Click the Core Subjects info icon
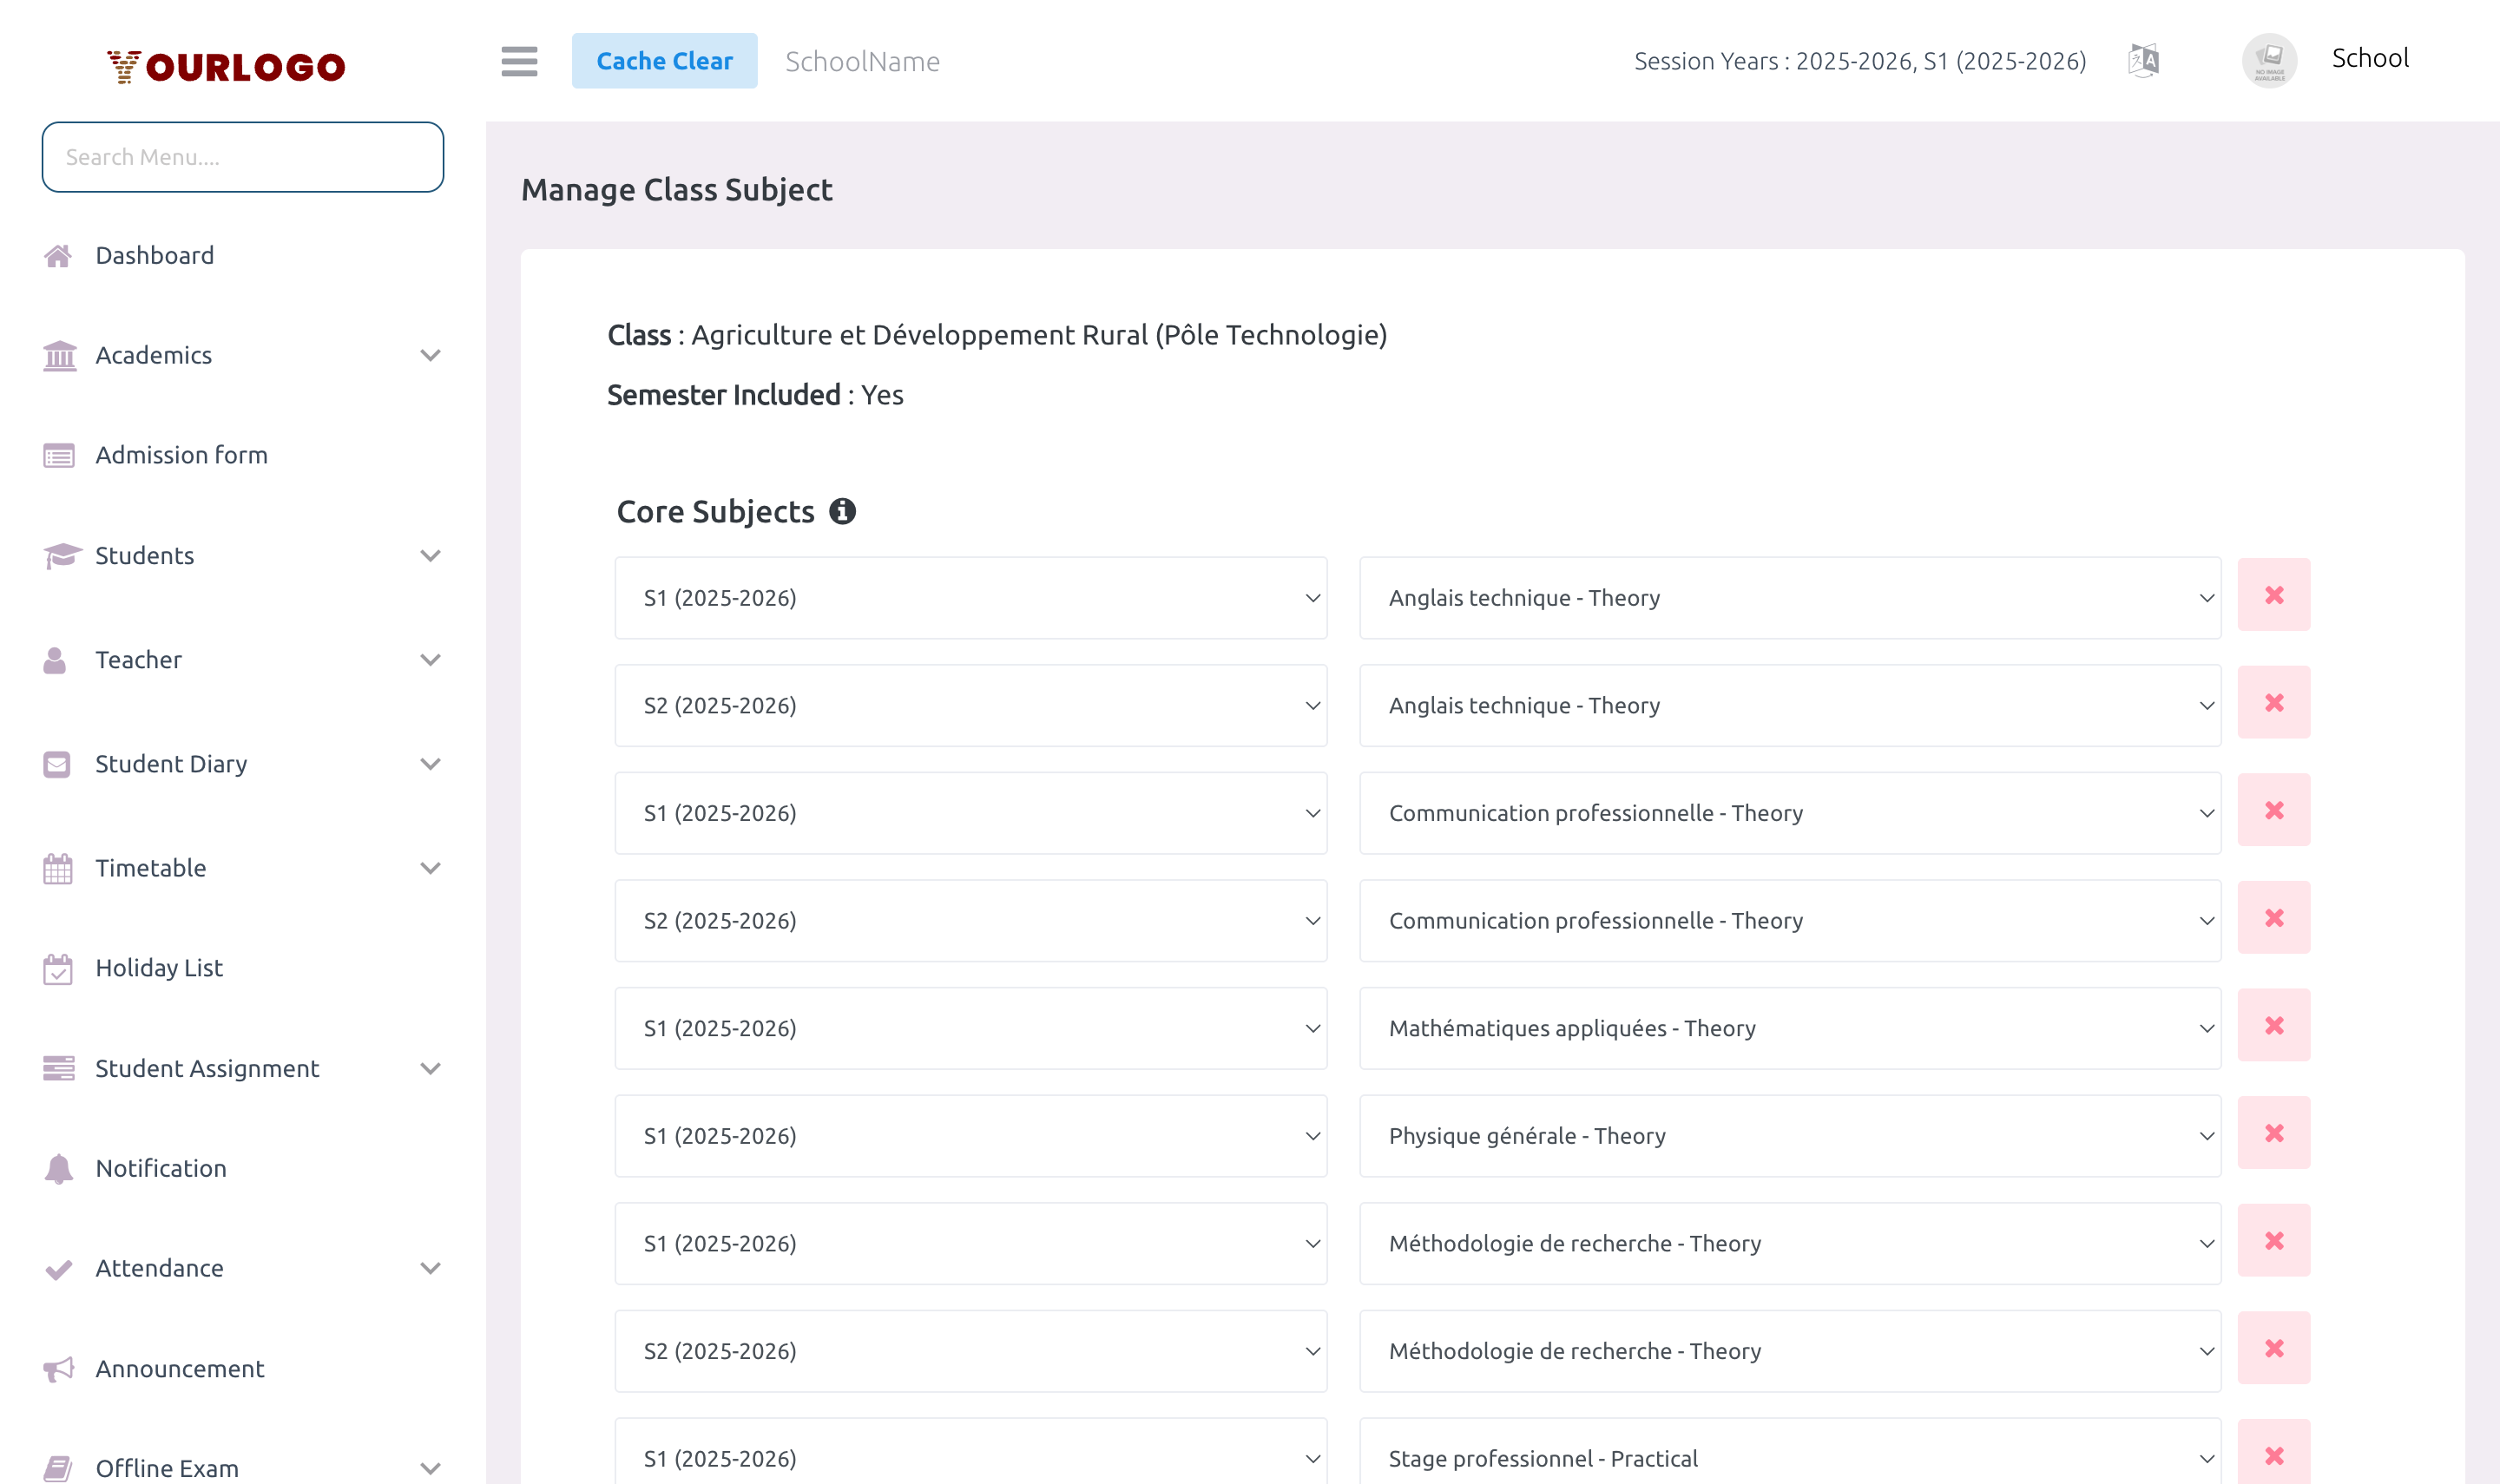This screenshot has height=1484, width=2500. pos(845,511)
